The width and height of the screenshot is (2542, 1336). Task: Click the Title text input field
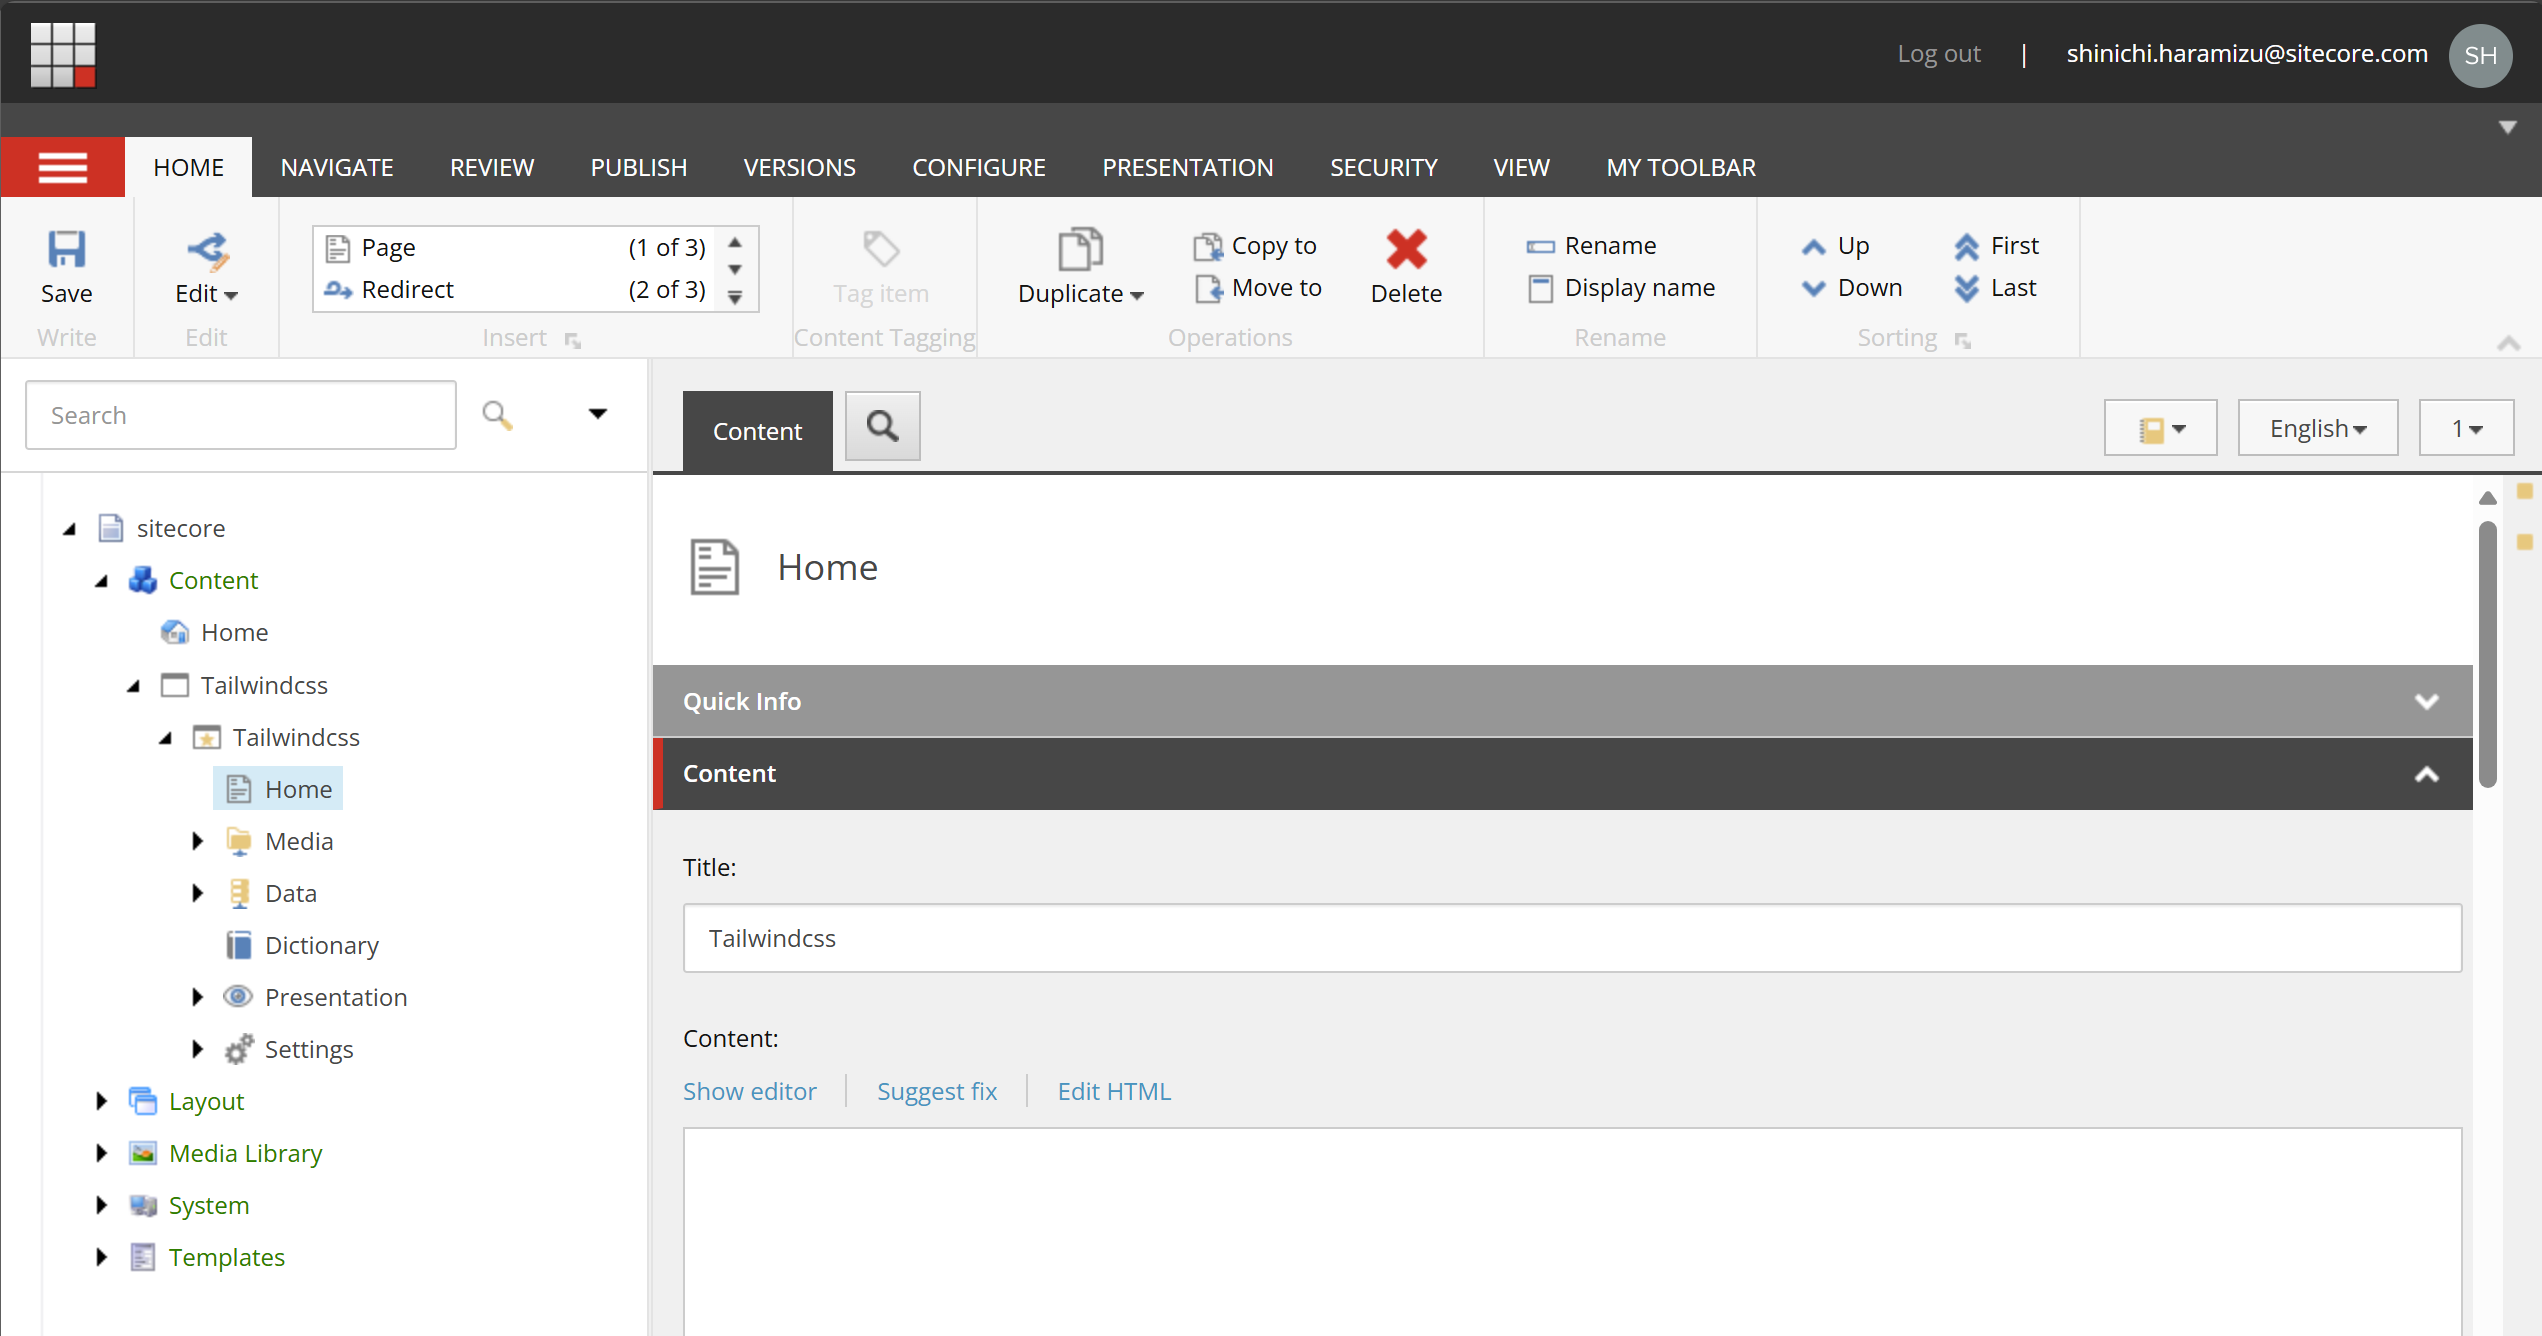[x=1574, y=938]
